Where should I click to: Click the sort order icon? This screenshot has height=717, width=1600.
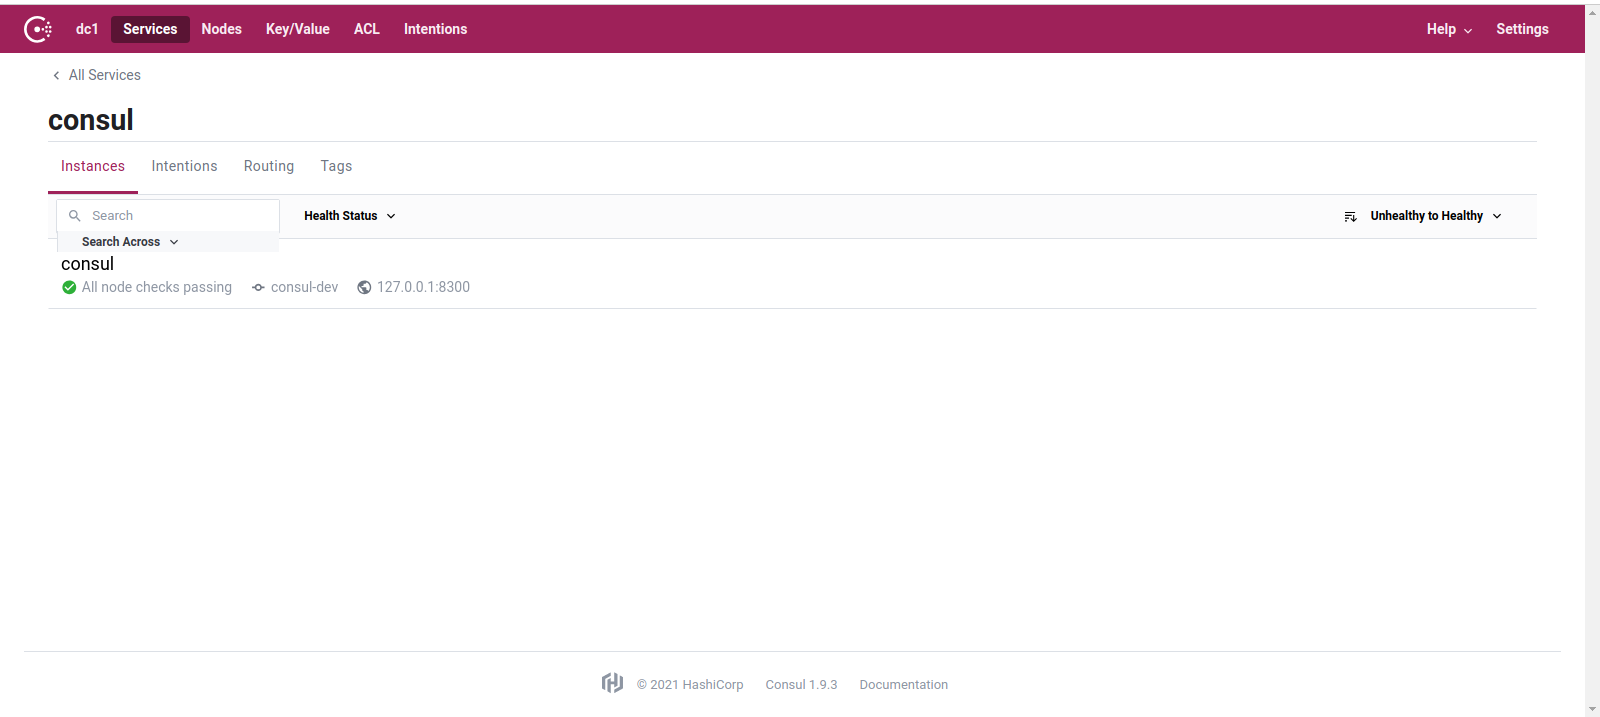(x=1350, y=216)
